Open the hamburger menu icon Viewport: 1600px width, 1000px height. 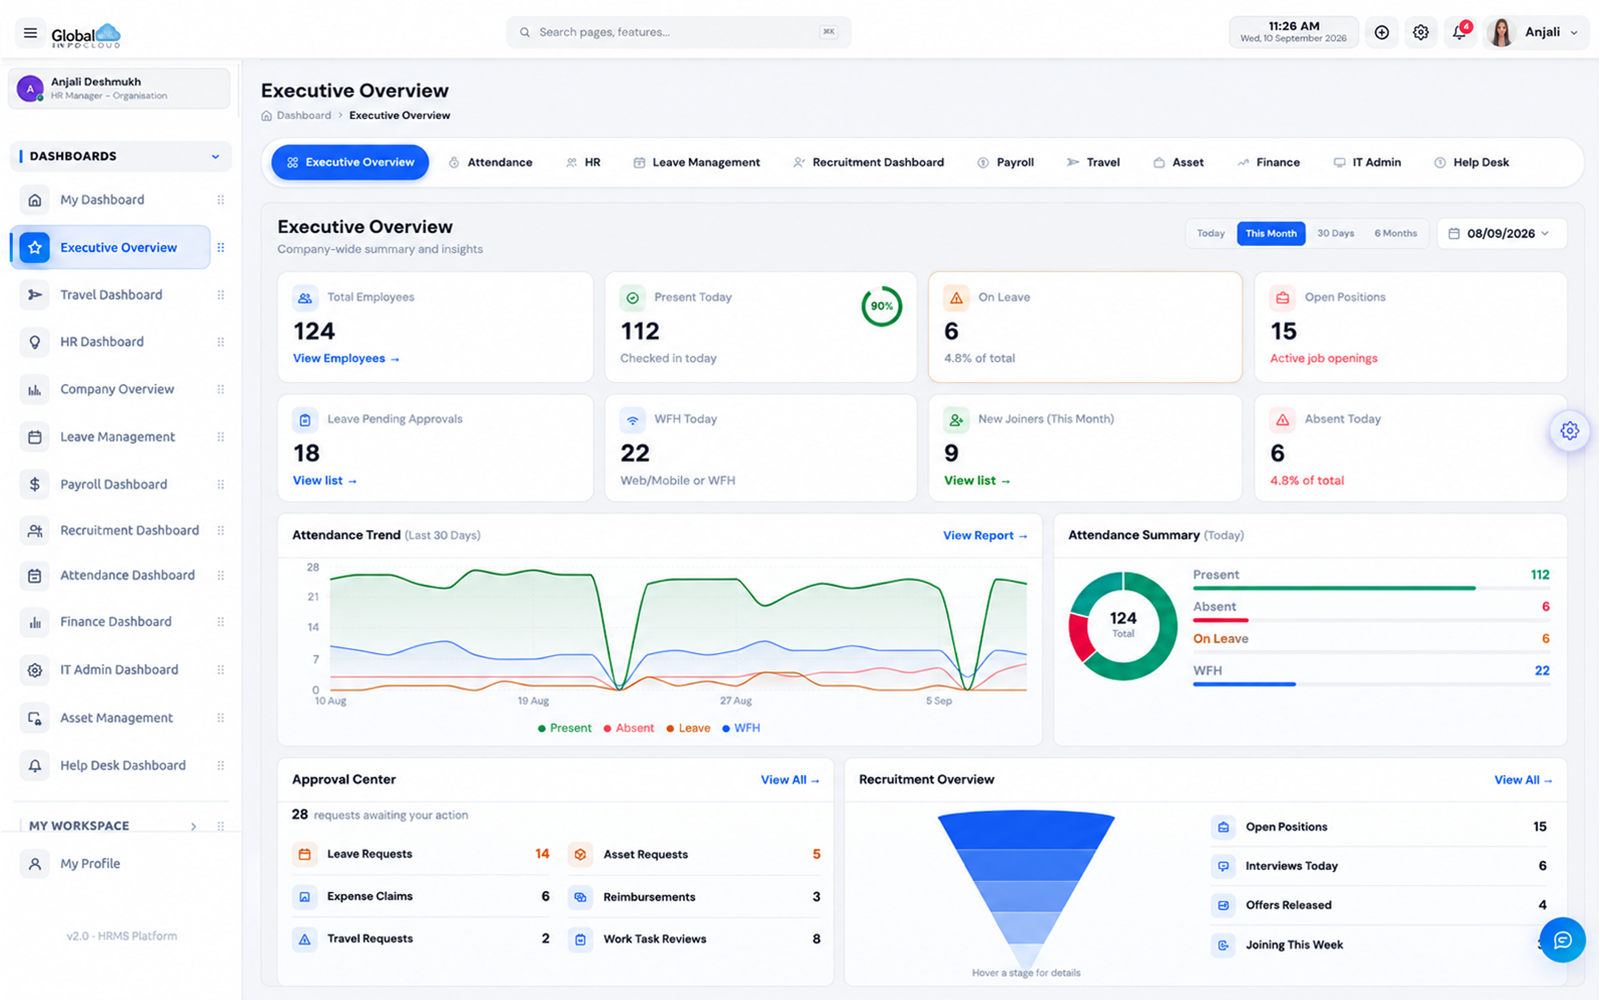pyautogui.click(x=30, y=33)
